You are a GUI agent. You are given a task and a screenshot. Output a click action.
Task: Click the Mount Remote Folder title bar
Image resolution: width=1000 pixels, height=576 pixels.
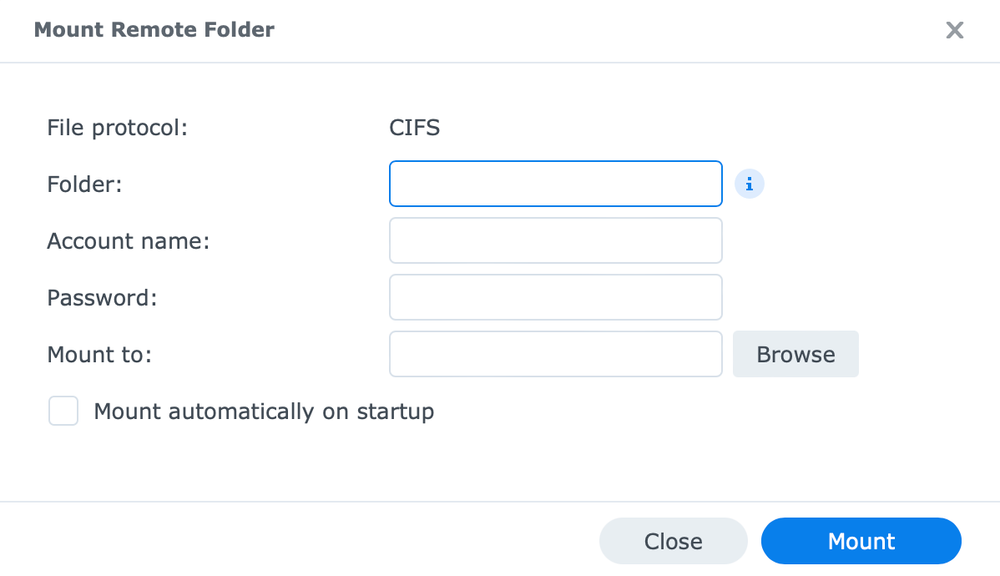(x=154, y=30)
